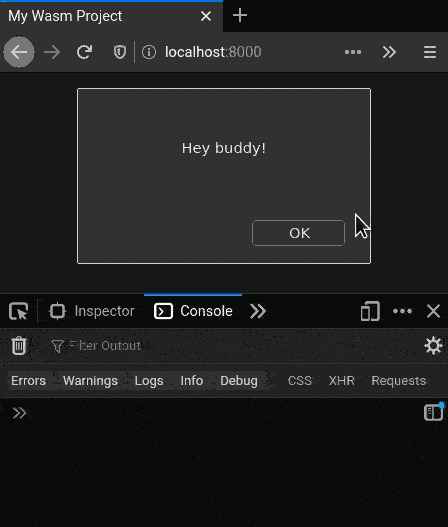Viewport: 448px width, 527px height.
Task: Toggle Responsive Design Mode icon
Action: point(370,311)
